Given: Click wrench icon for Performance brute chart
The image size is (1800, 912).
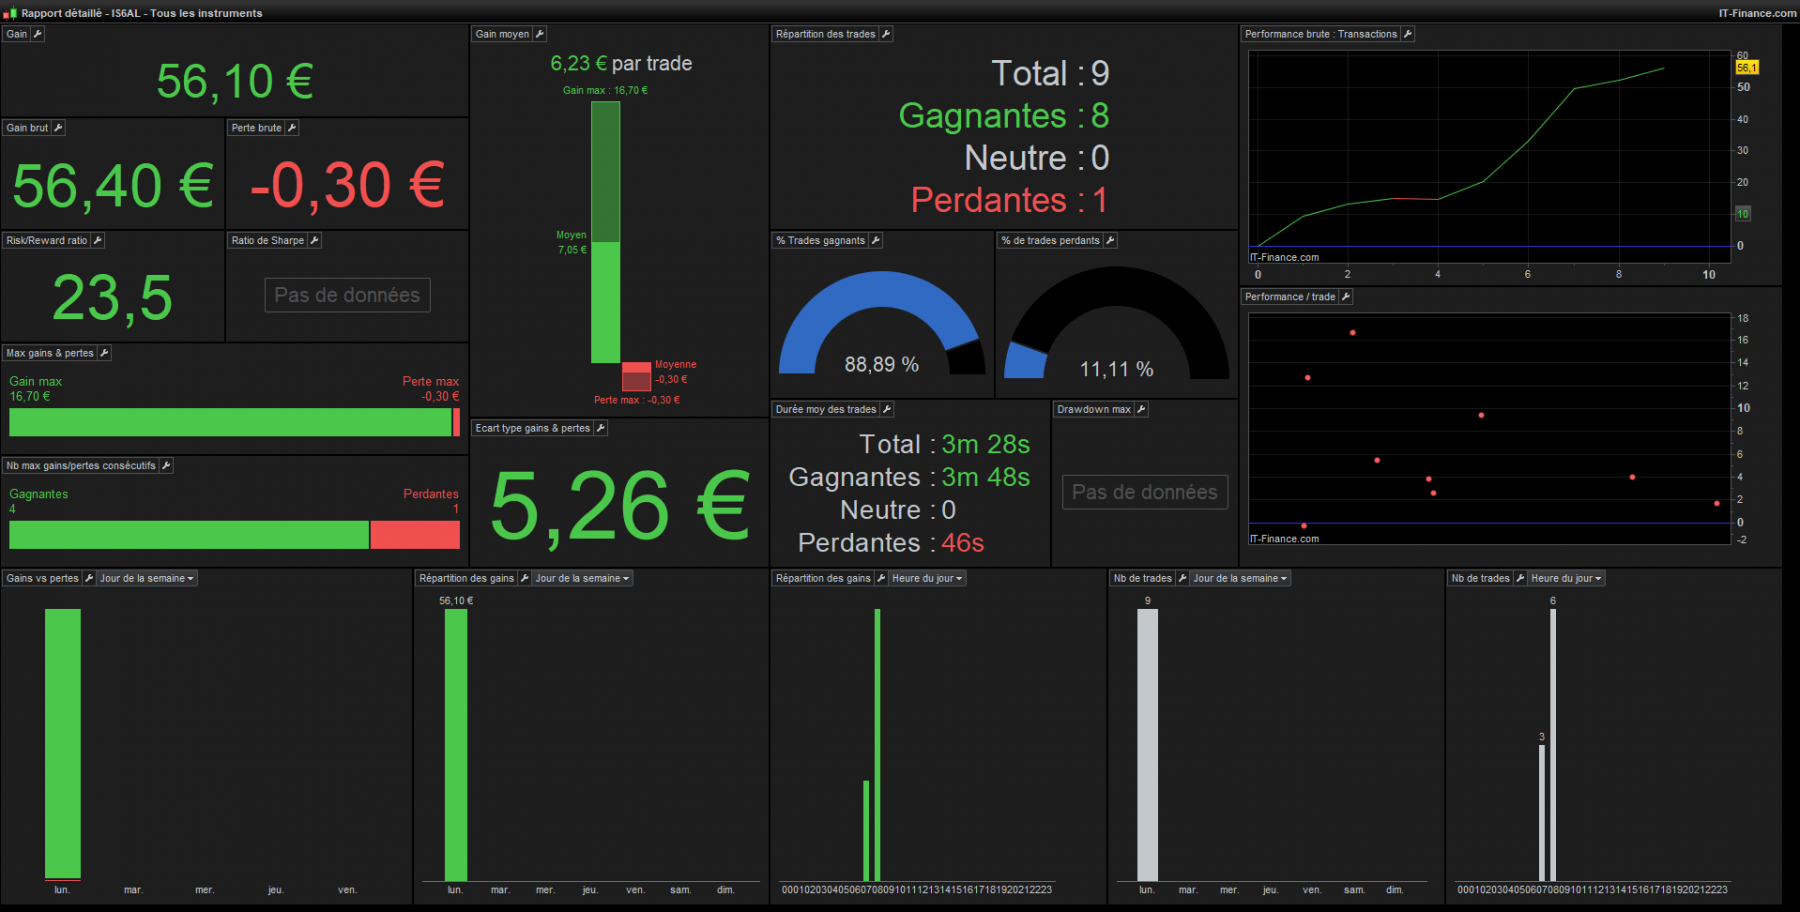Looking at the screenshot, I should (1408, 34).
